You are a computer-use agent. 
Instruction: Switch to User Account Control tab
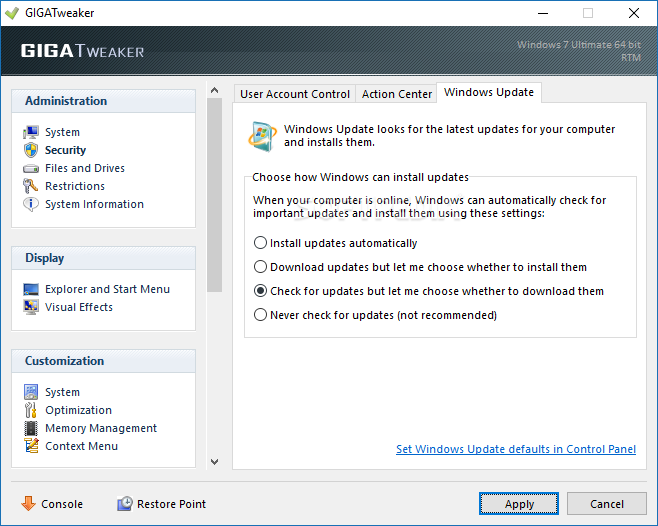click(x=295, y=94)
